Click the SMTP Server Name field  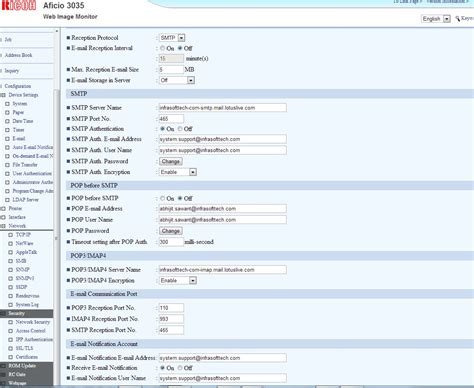(x=222, y=108)
